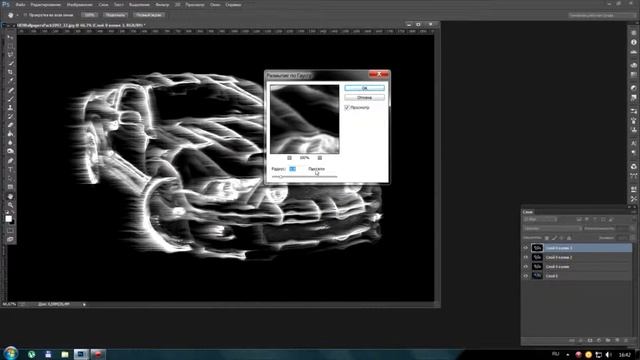Click the Радиус input field
The width and height of the screenshot is (640, 360).
296,169
